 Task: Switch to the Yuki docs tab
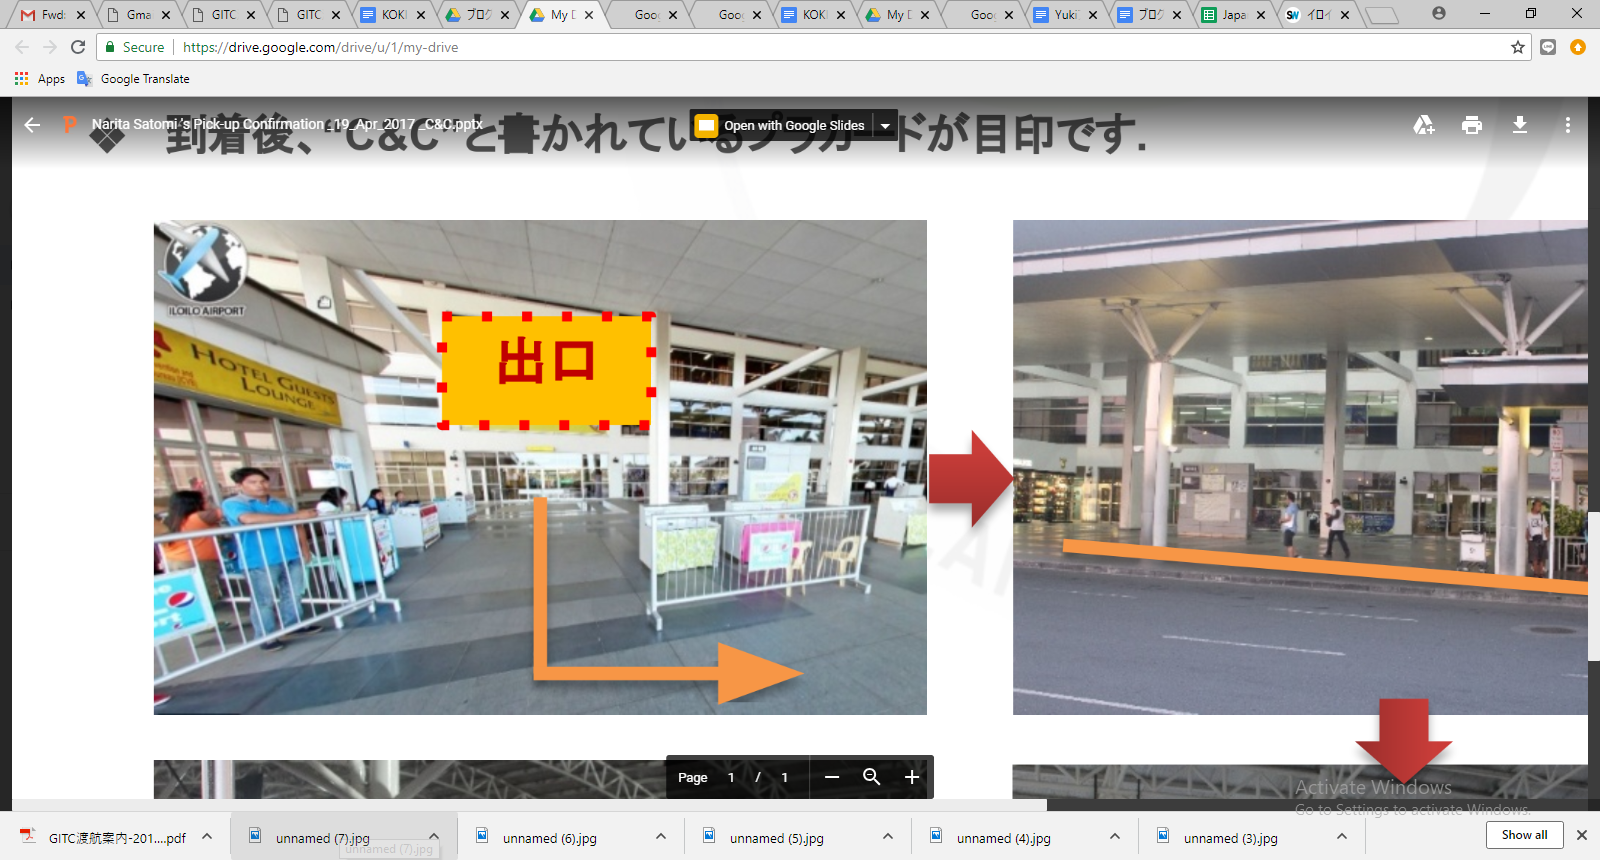(x=1066, y=15)
